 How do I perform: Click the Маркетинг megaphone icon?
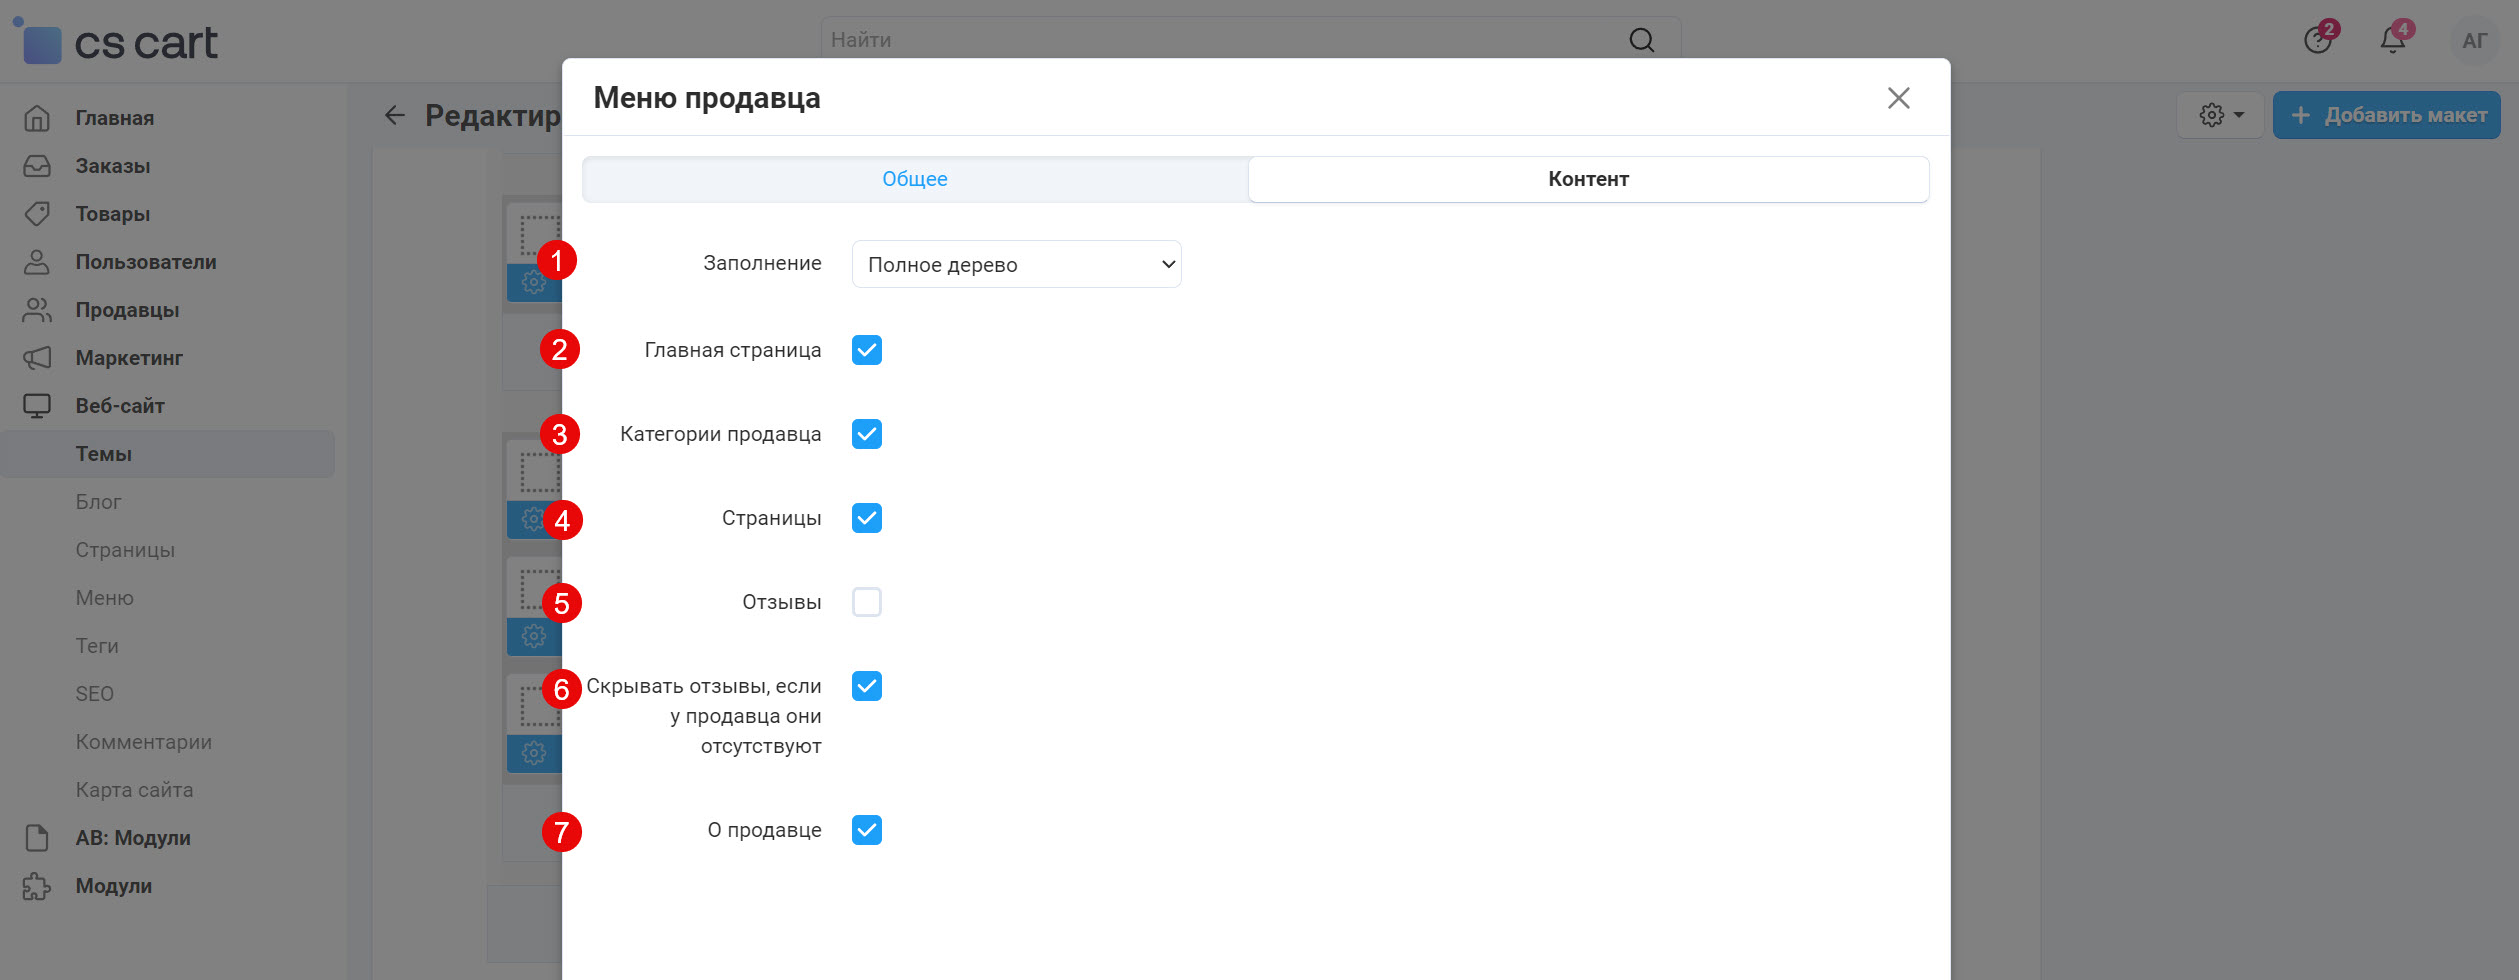[x=37, y=358]
